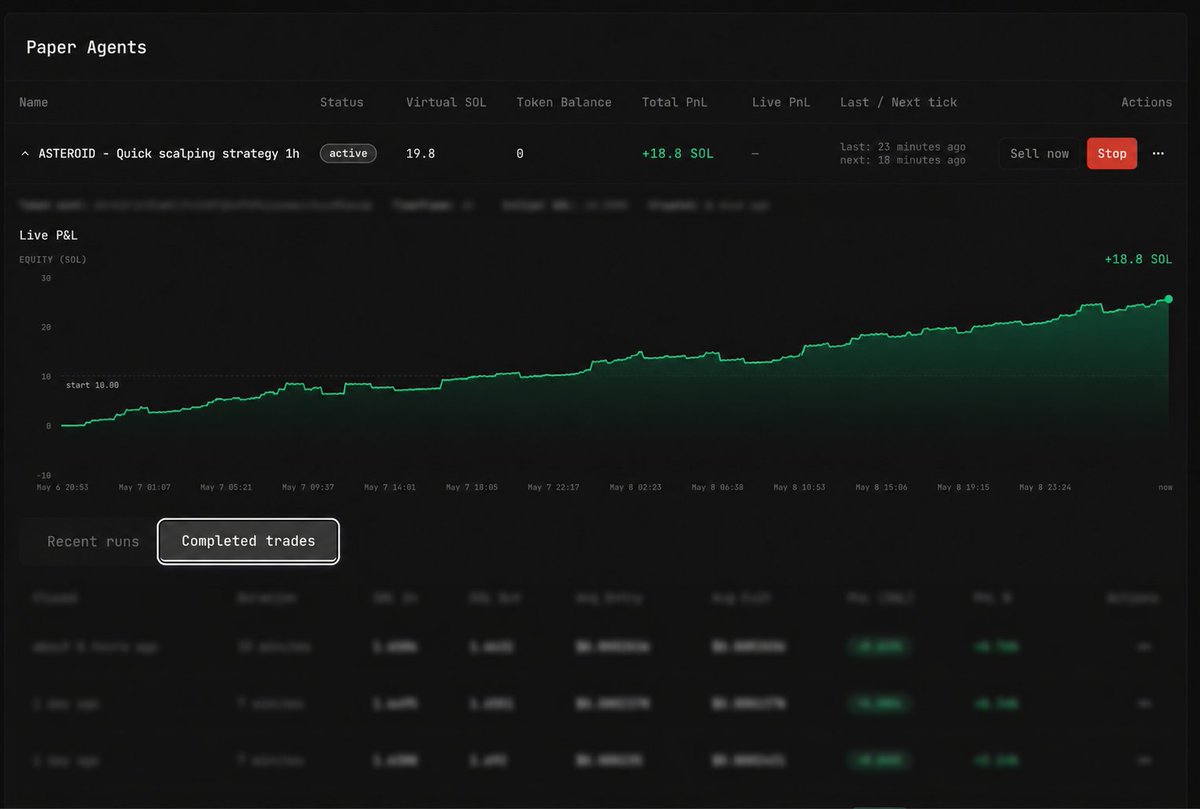
Task: Click the Actions column header
Action: pyautogui.click(x=1146, y=102)
